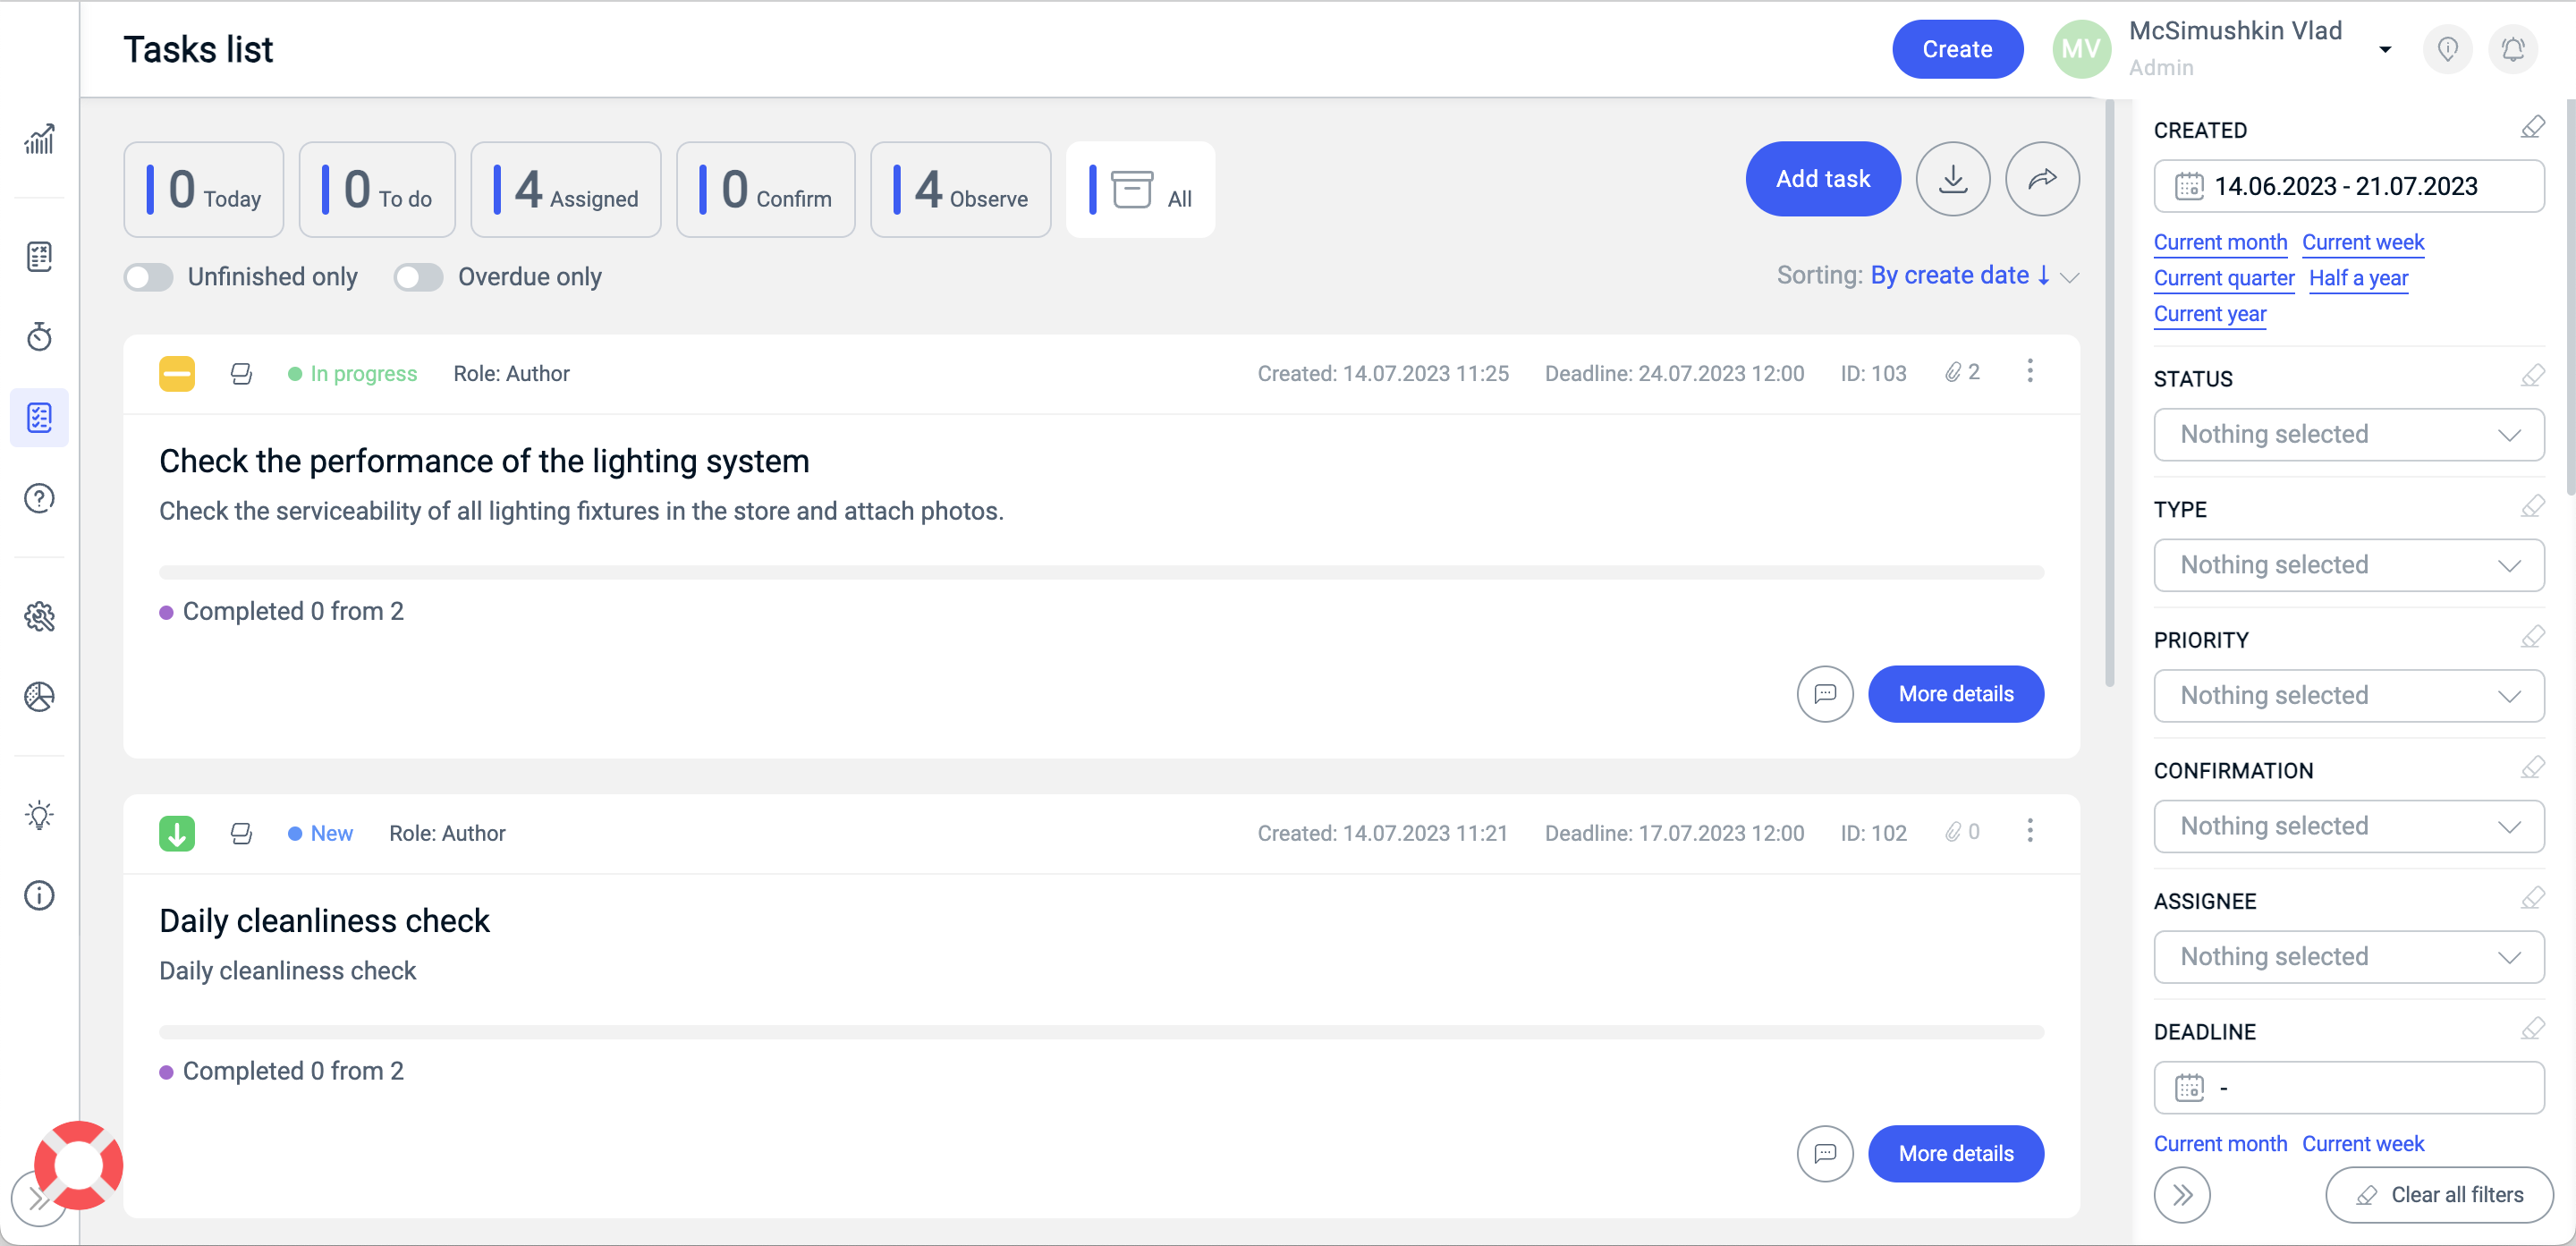Expand the Status filter dropdown

point(2348,434)
